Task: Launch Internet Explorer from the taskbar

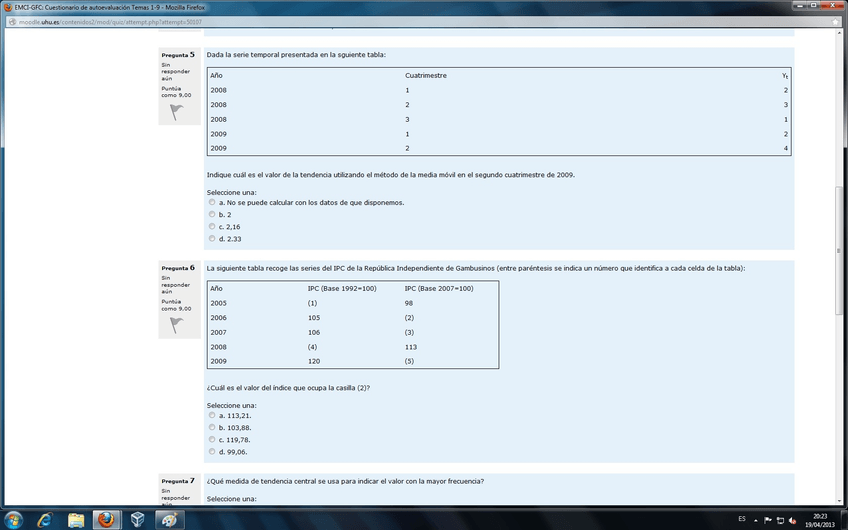Action: [x=45, y=520]
